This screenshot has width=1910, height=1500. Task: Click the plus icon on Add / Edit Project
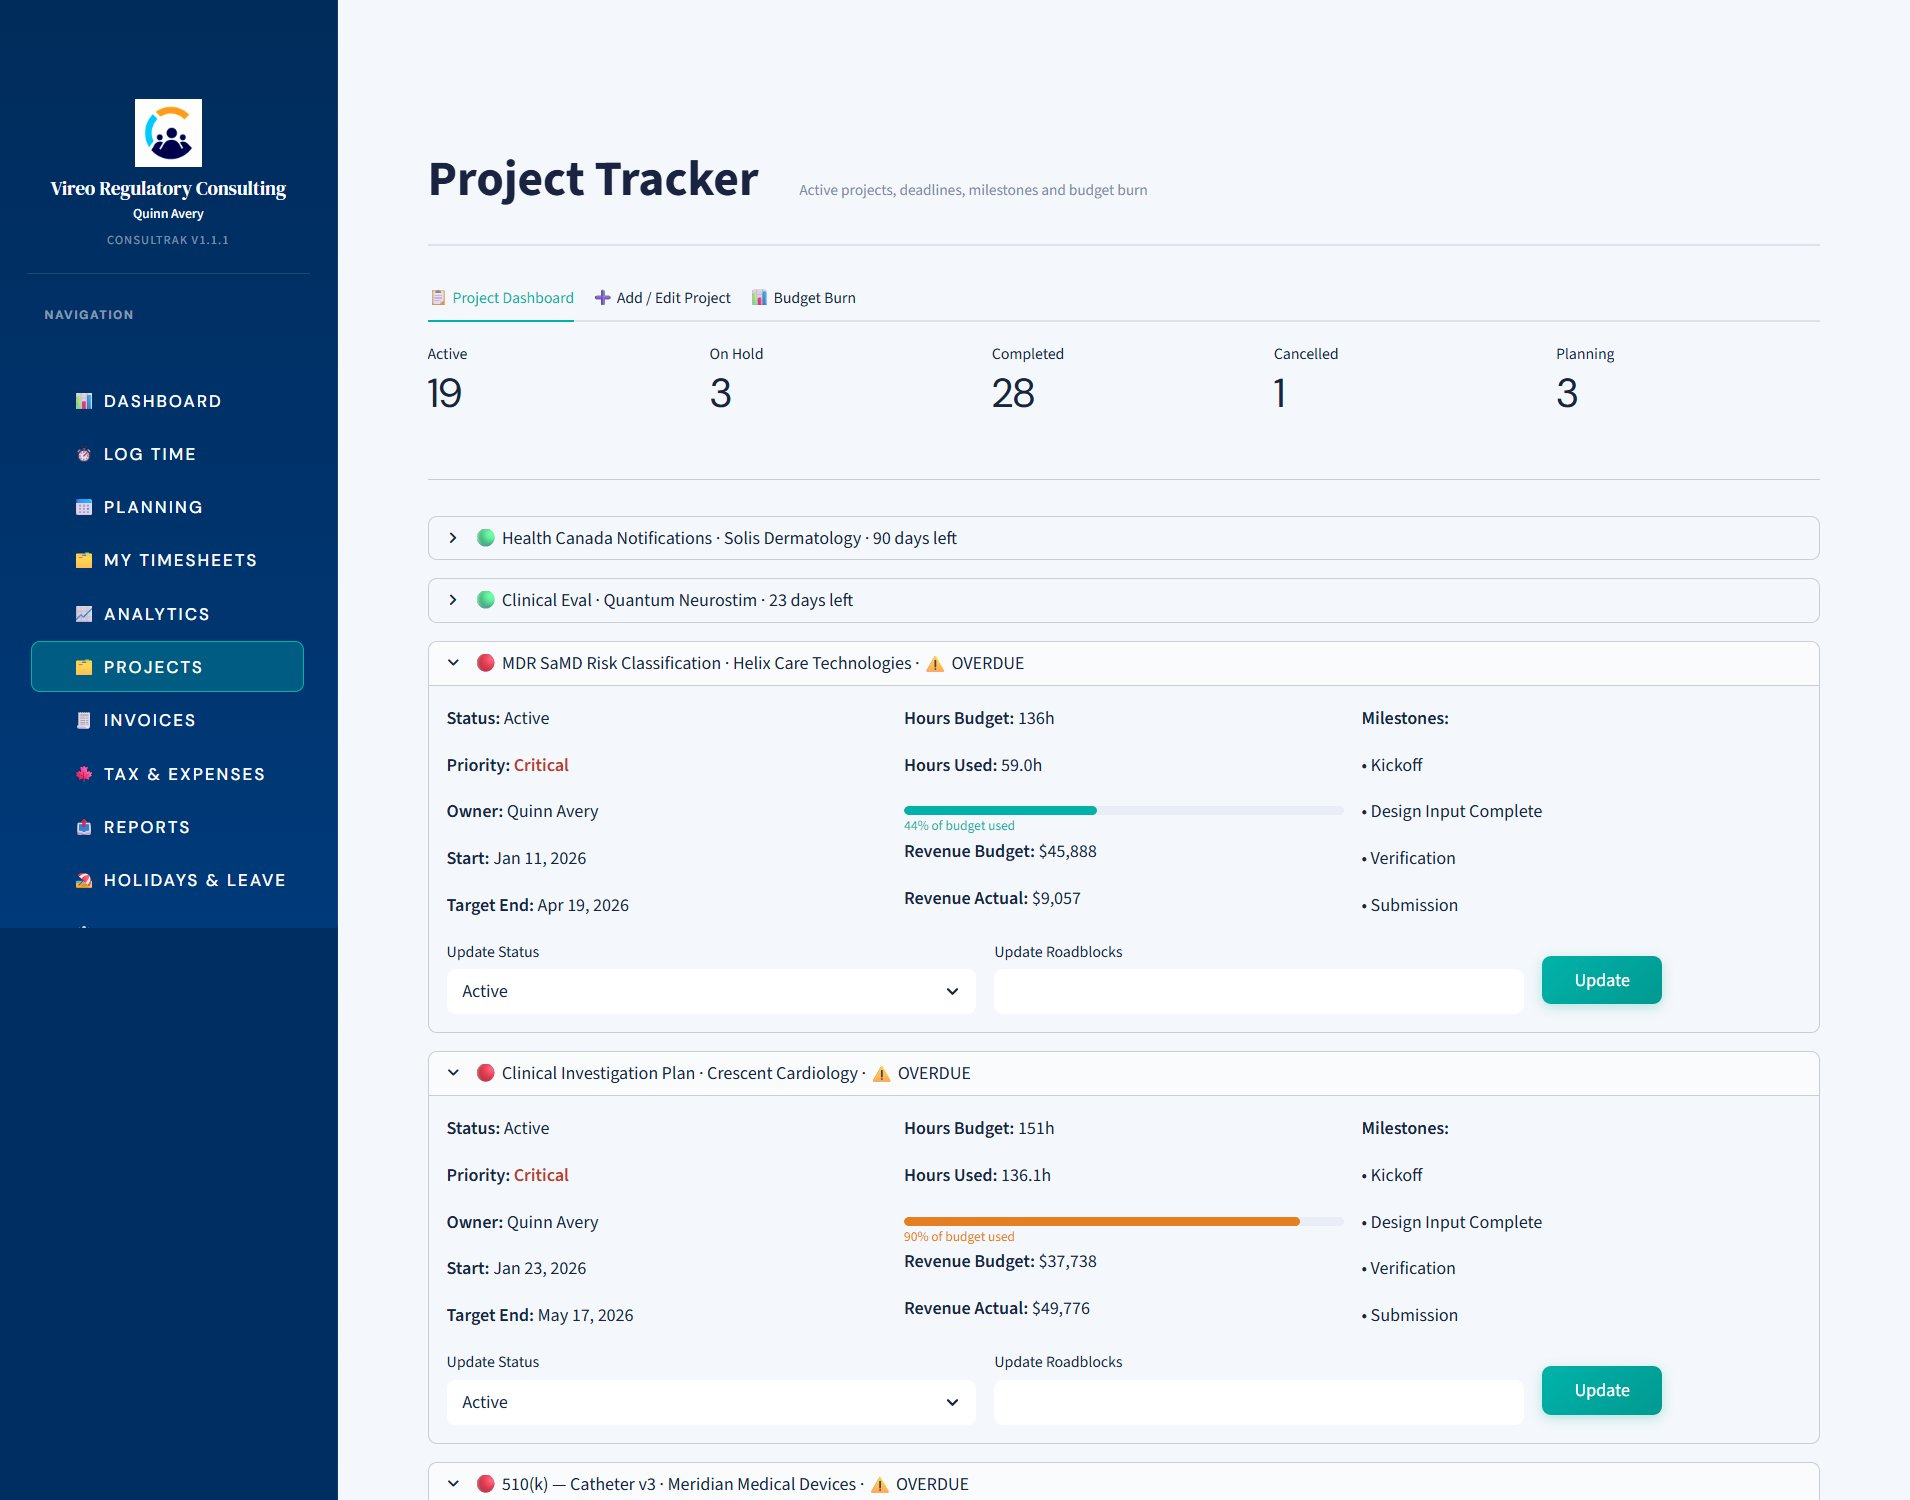click(x=602, y=297)
